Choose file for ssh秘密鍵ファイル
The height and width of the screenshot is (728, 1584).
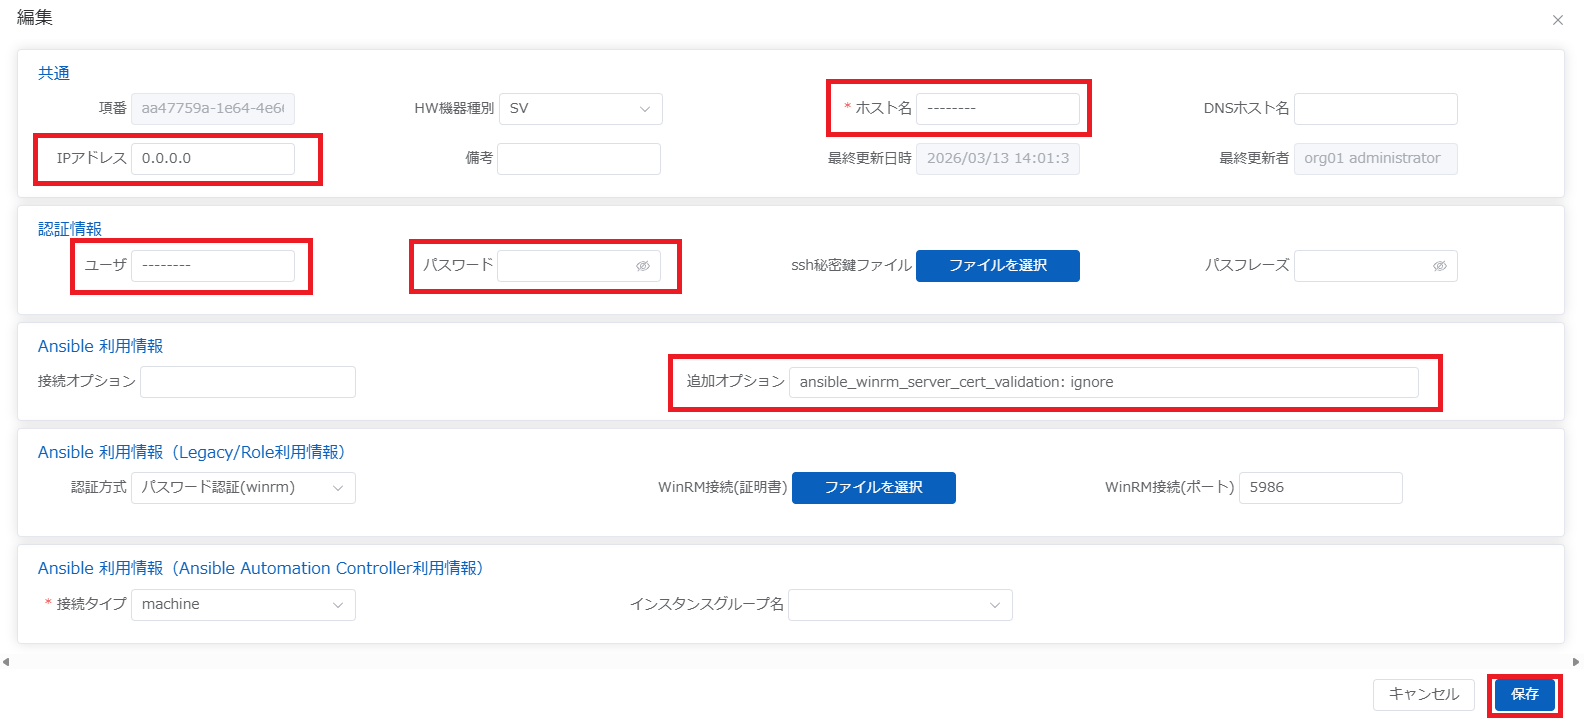tap(998, 266)
